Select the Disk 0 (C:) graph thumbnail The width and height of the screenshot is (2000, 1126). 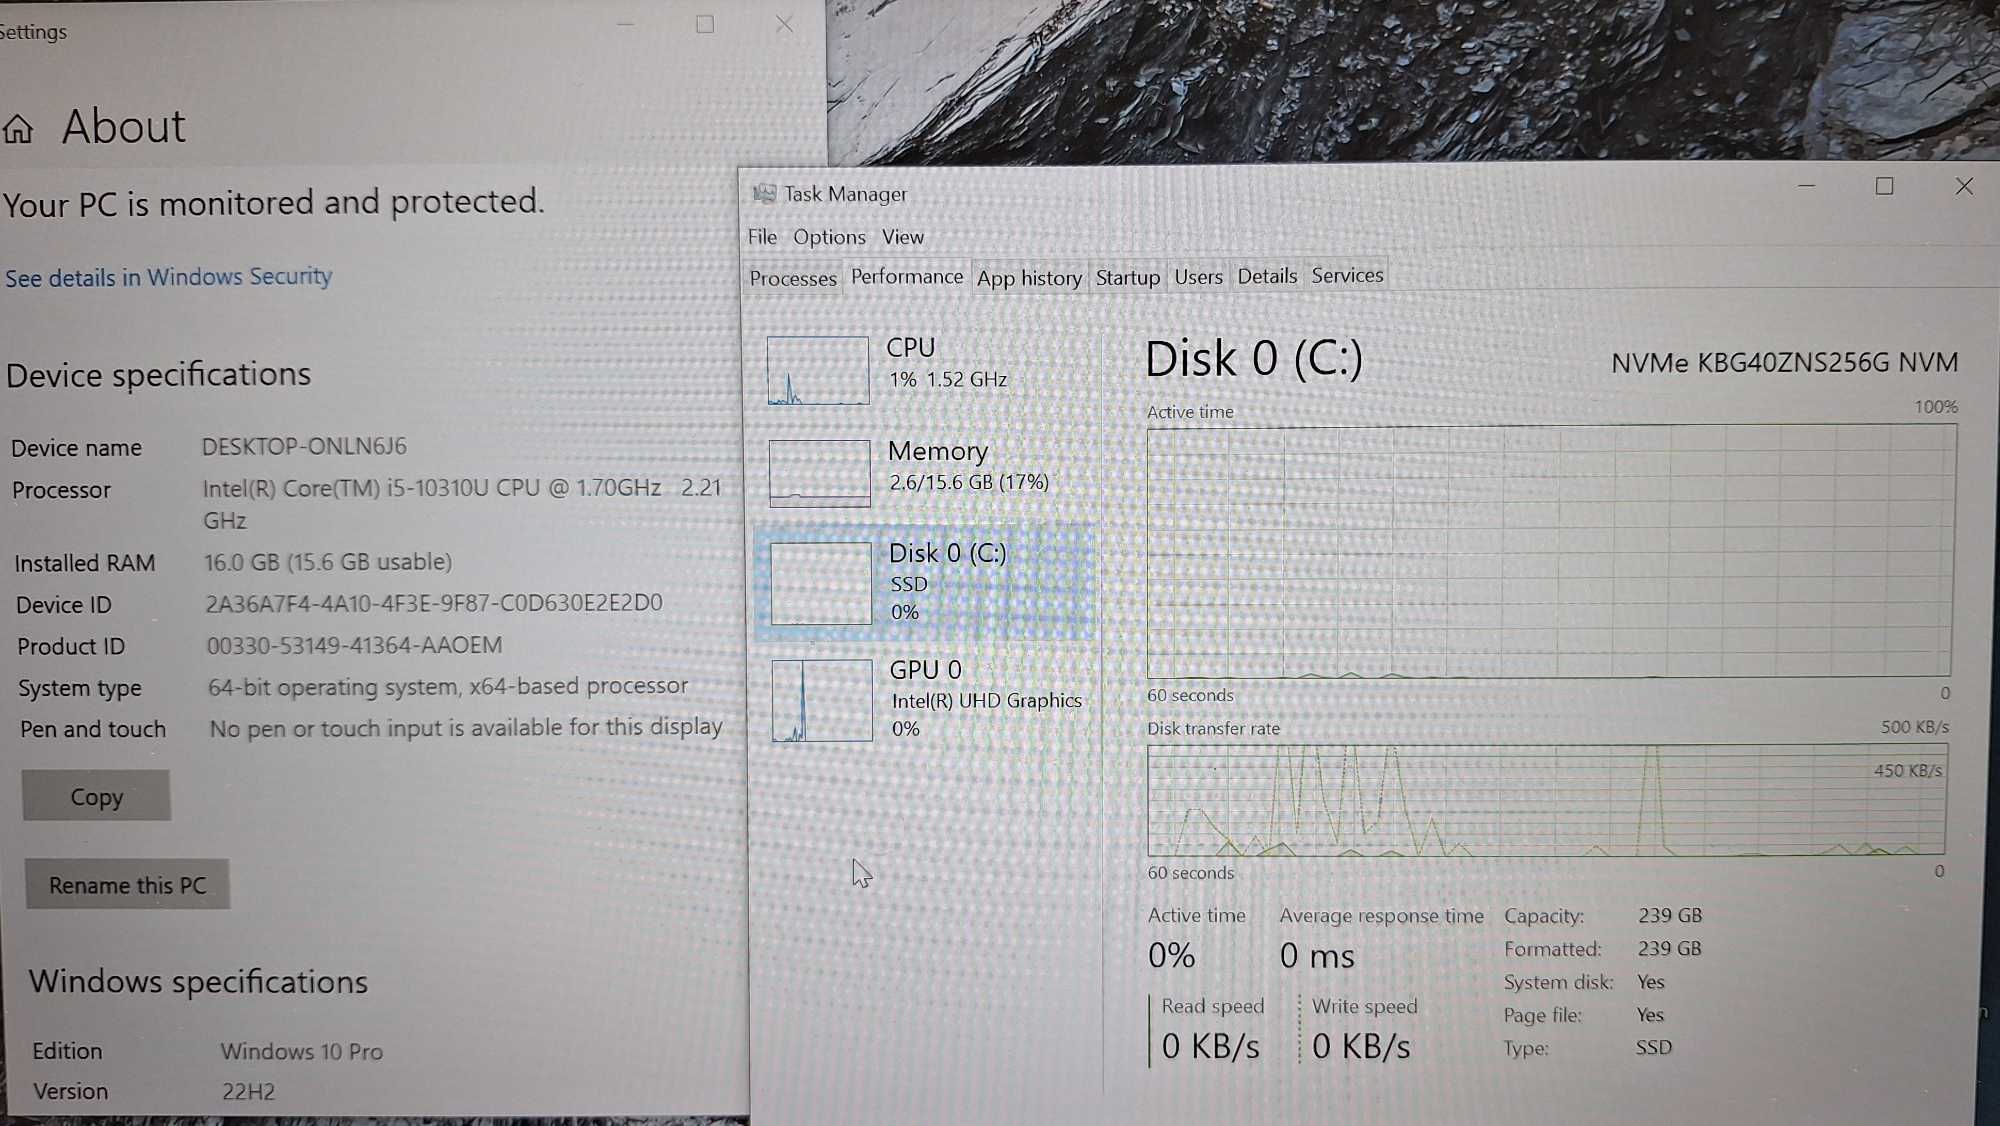pyautogui.click(x=821, y=583)
